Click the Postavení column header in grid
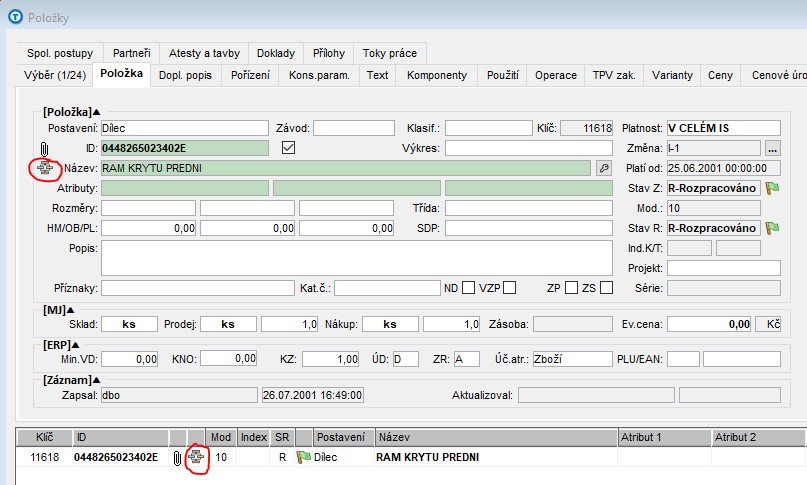Viewport: 807px width, 485px height. (343, 437)
